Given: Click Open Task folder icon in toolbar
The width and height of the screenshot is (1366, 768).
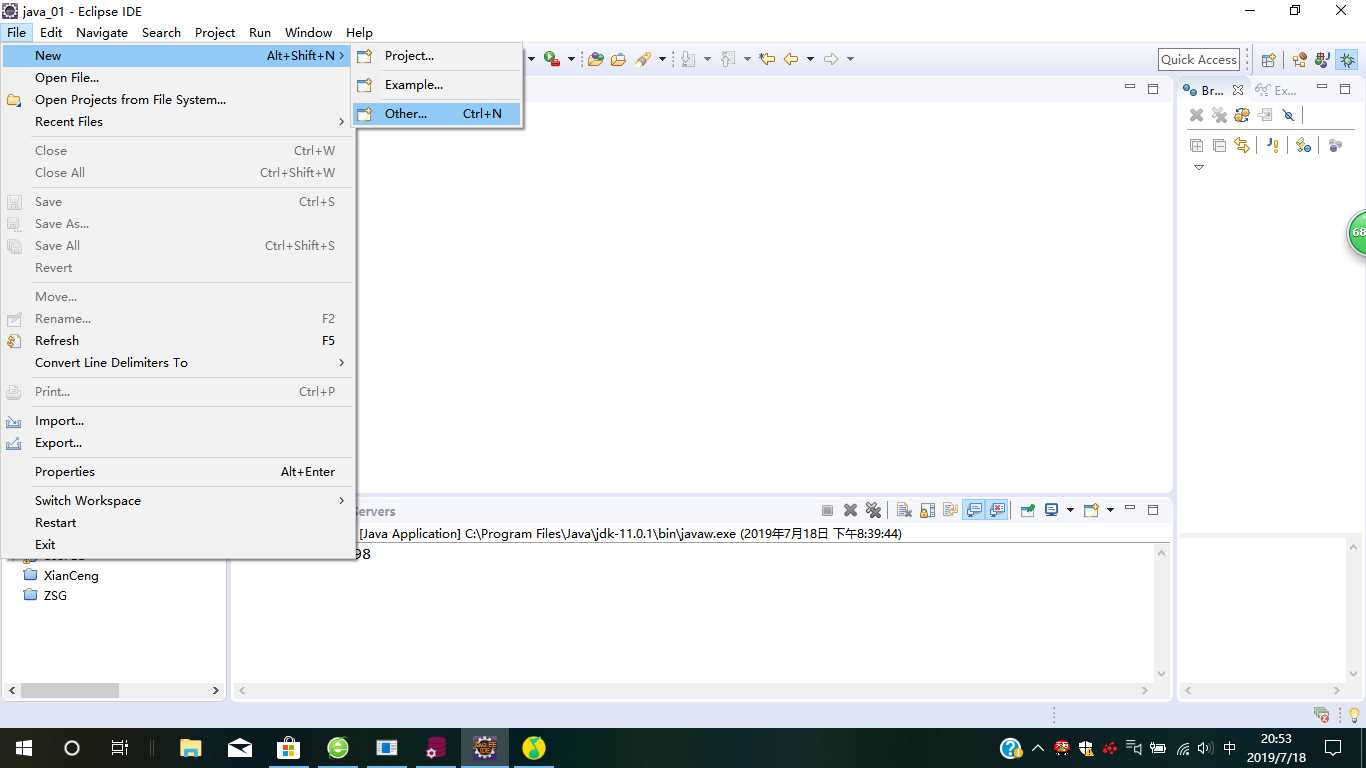Looking at the screenshot, I should click(618, 59).
